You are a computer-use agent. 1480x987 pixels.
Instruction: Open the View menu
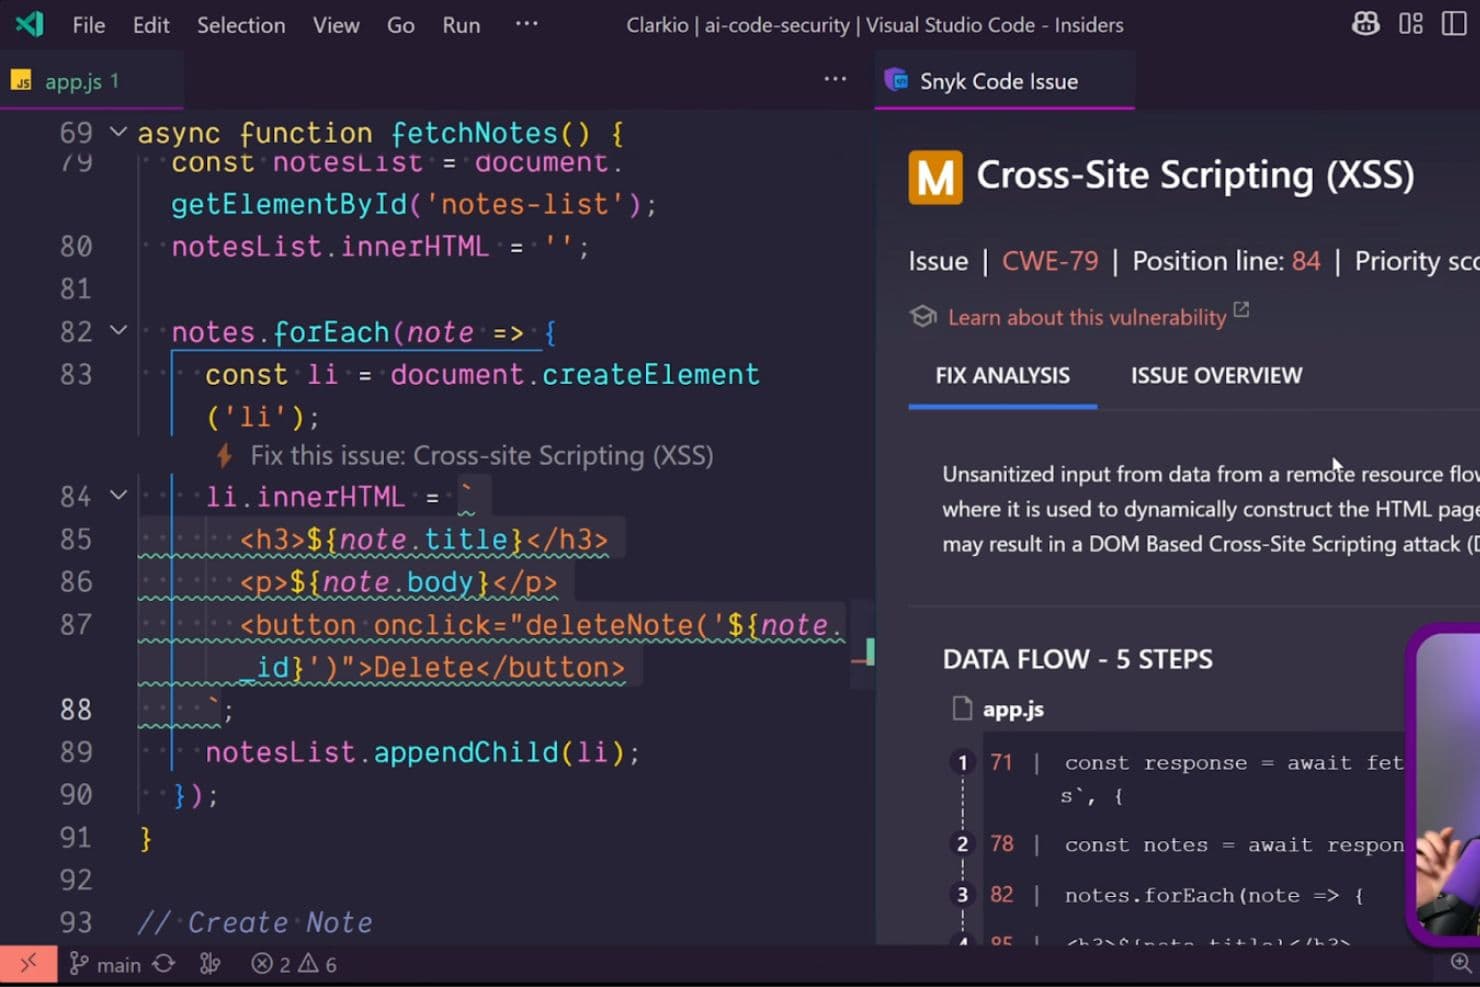point(336,25)
